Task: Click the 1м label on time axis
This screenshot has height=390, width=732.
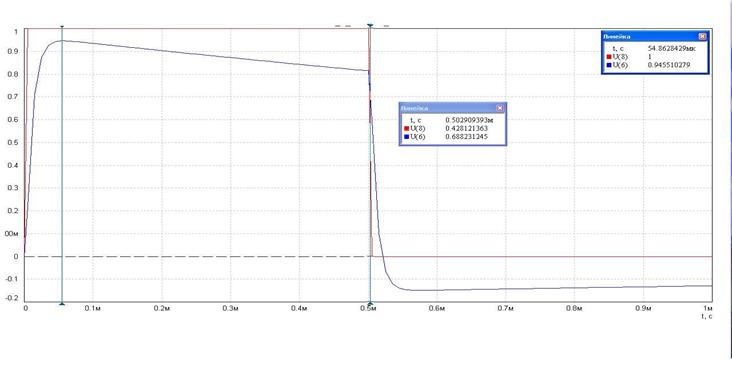Action: [708, 308]
